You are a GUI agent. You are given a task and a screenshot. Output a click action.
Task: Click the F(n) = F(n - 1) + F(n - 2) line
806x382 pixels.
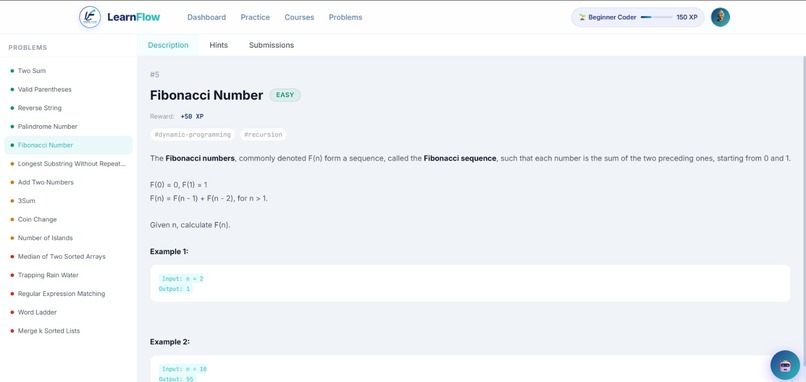pos(209,198)
